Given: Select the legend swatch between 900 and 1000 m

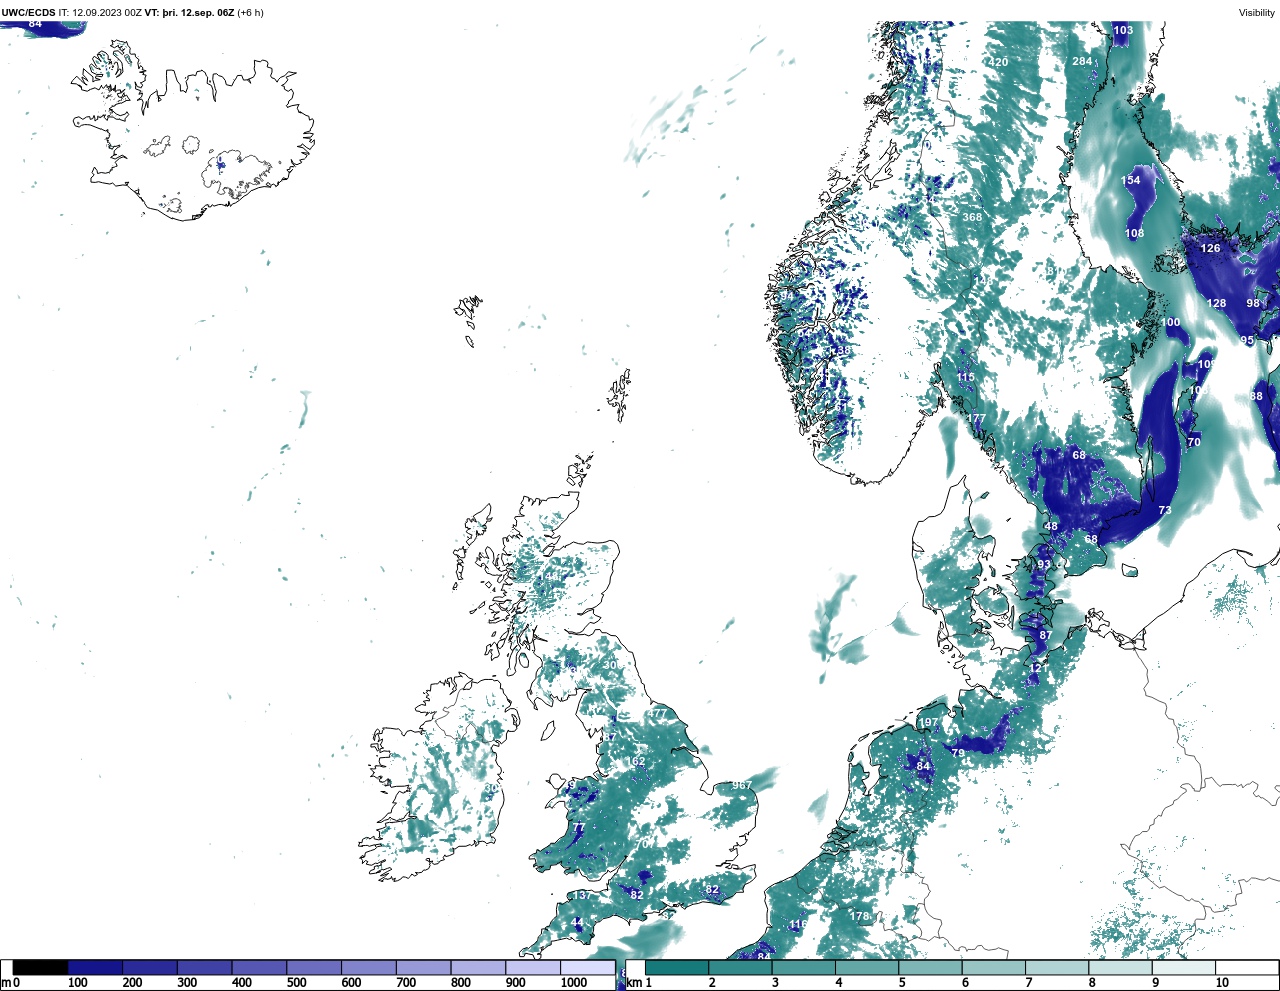Looking at the screenshot, I should point(533,968).
